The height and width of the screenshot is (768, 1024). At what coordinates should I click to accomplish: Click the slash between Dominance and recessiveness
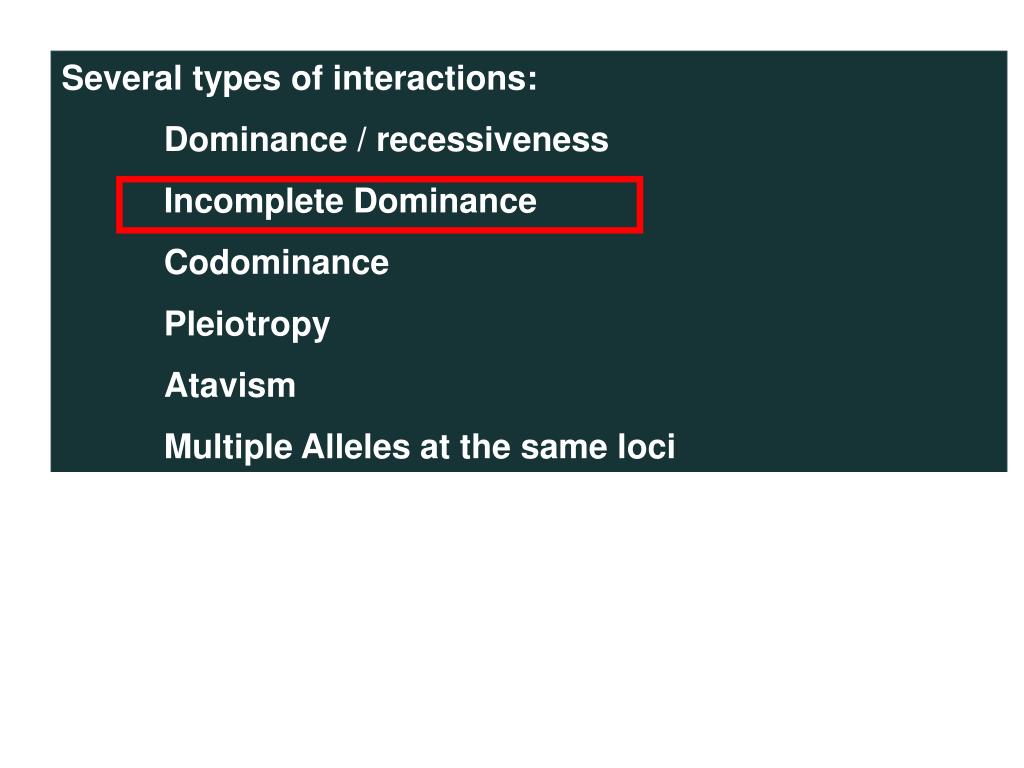click(x=362, y=140)
